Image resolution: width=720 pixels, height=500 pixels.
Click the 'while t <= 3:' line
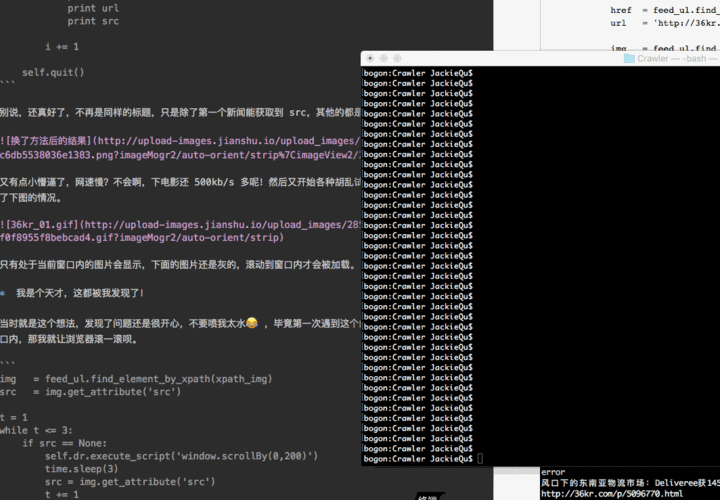[x=36, y=430]
